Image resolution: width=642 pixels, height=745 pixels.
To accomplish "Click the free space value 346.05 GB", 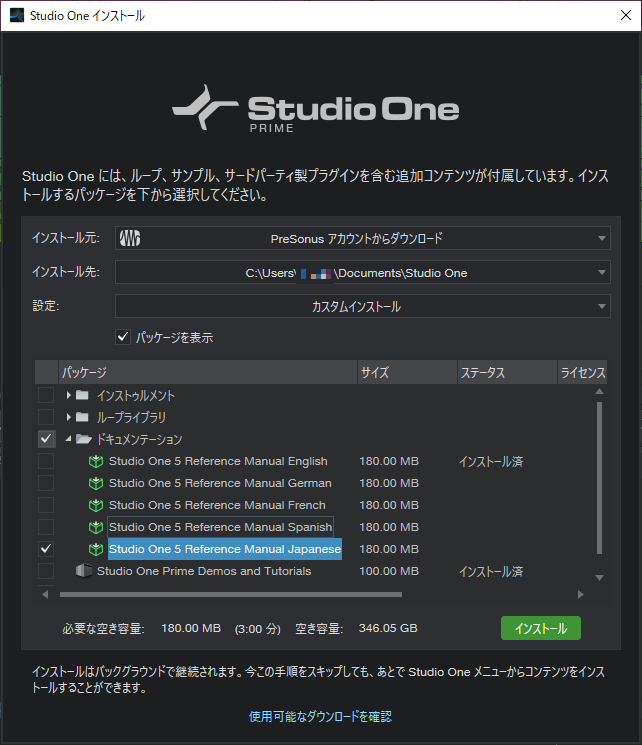I will tap(388, 628).
